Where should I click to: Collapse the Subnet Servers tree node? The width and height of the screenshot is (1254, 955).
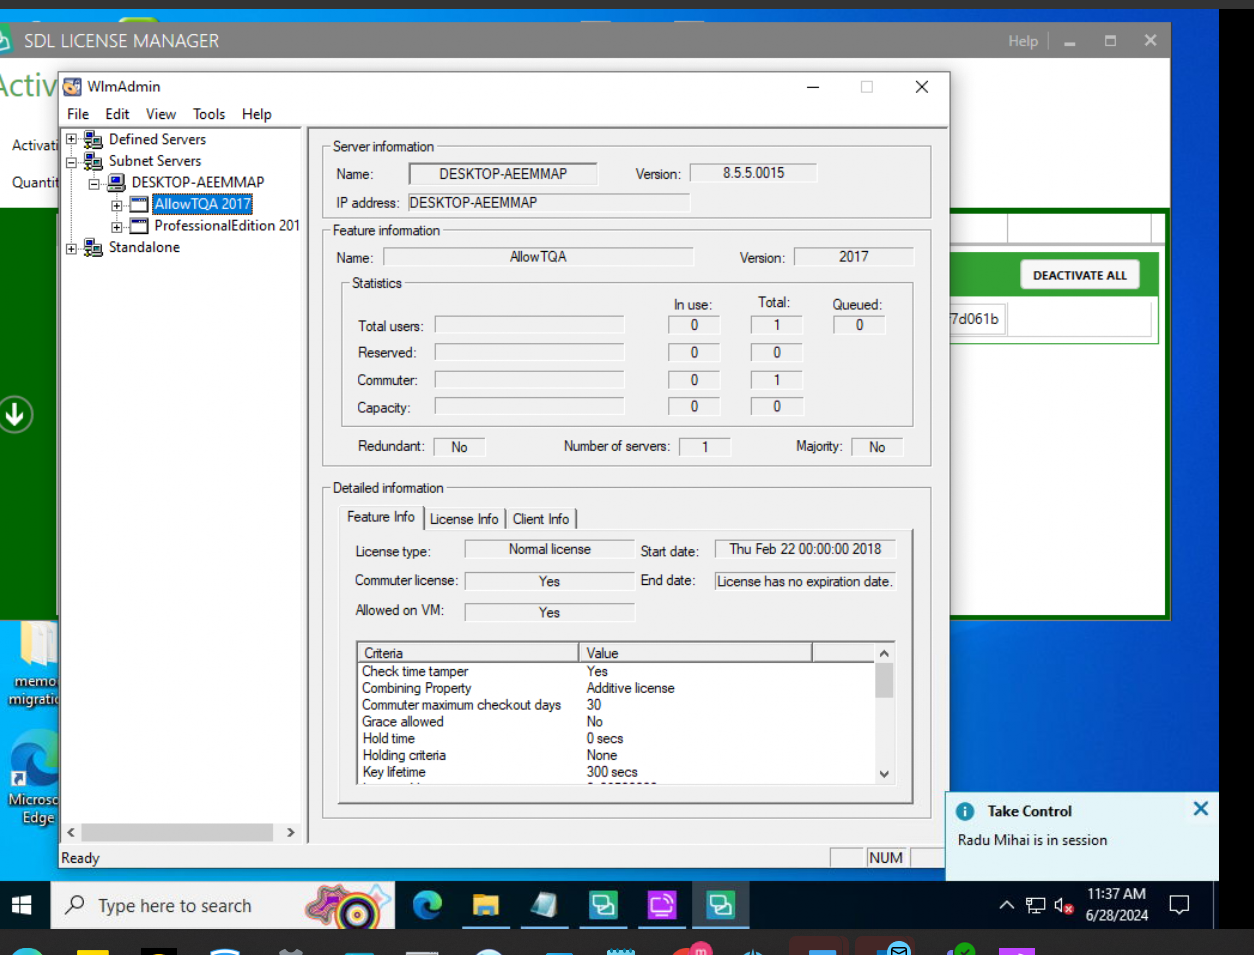[71, 162]
